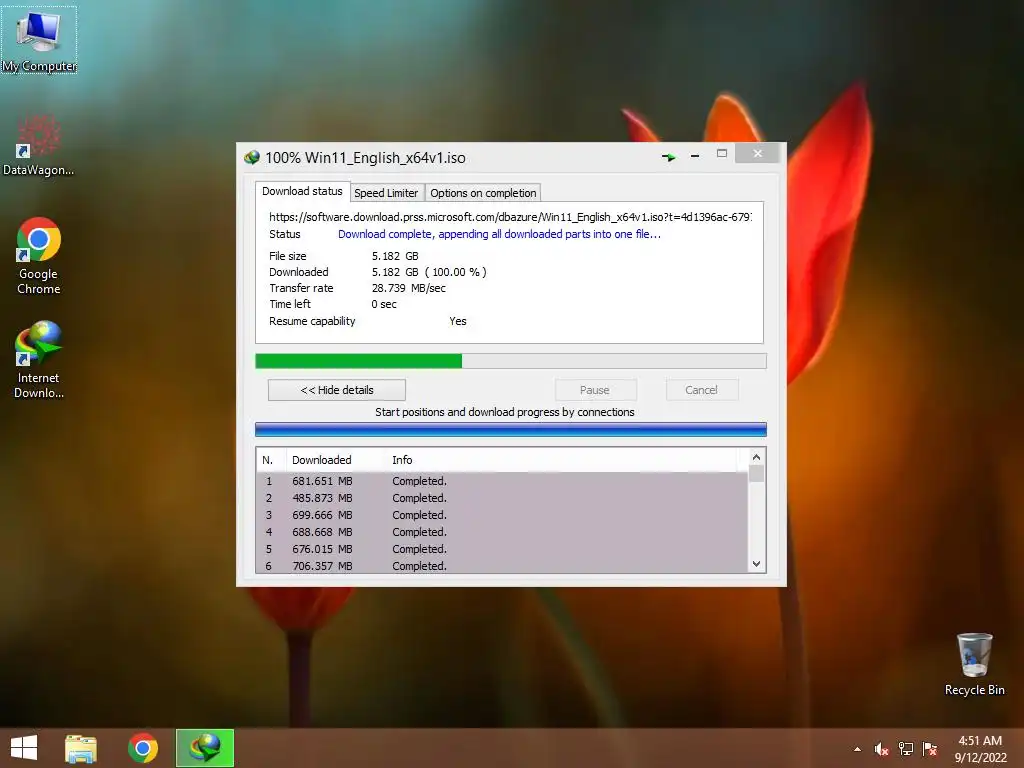1024x768 pixels.
Task: Minimize the IDM download dialog
Action: pos(695,156)
